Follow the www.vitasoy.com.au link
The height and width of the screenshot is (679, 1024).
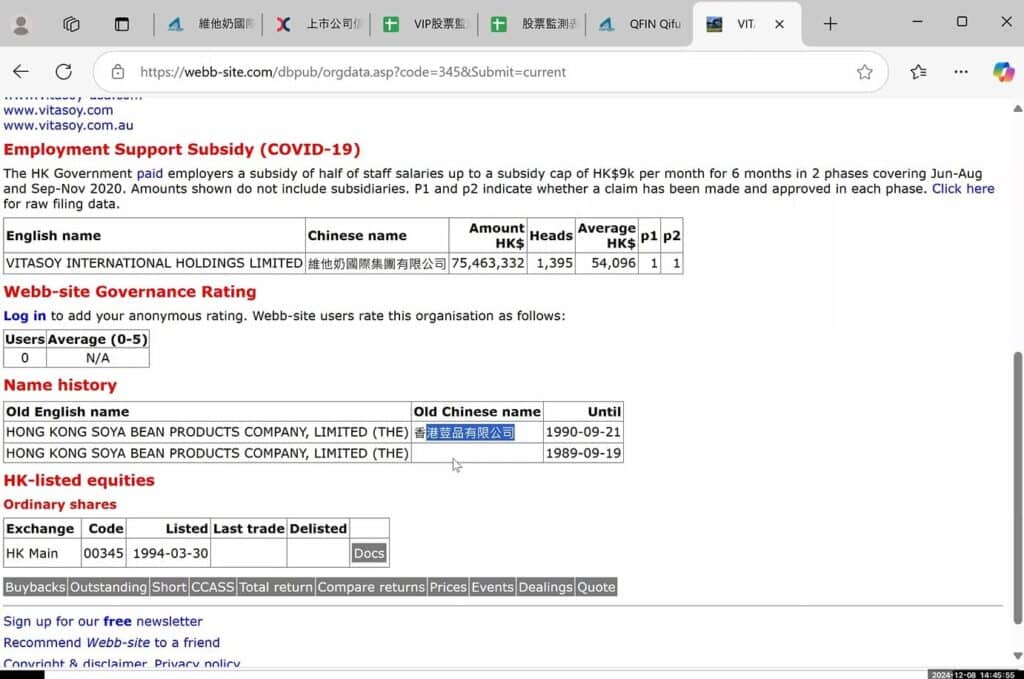coord(68,126)
